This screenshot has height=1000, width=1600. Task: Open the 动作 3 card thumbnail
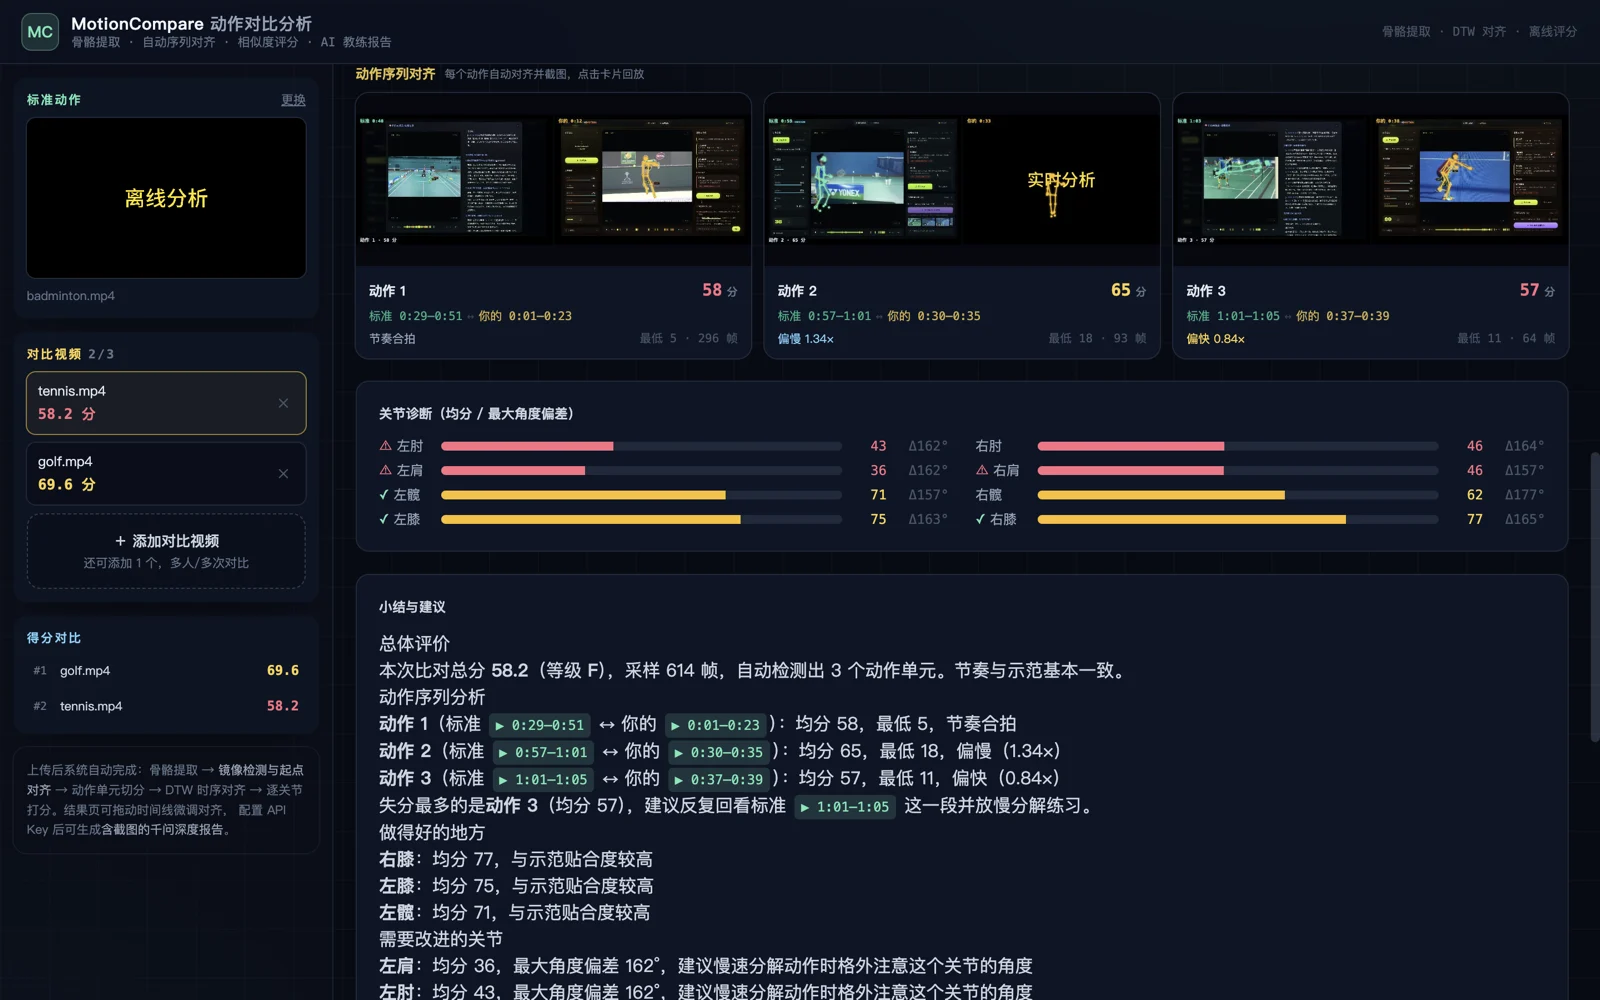coord(1370,180)
